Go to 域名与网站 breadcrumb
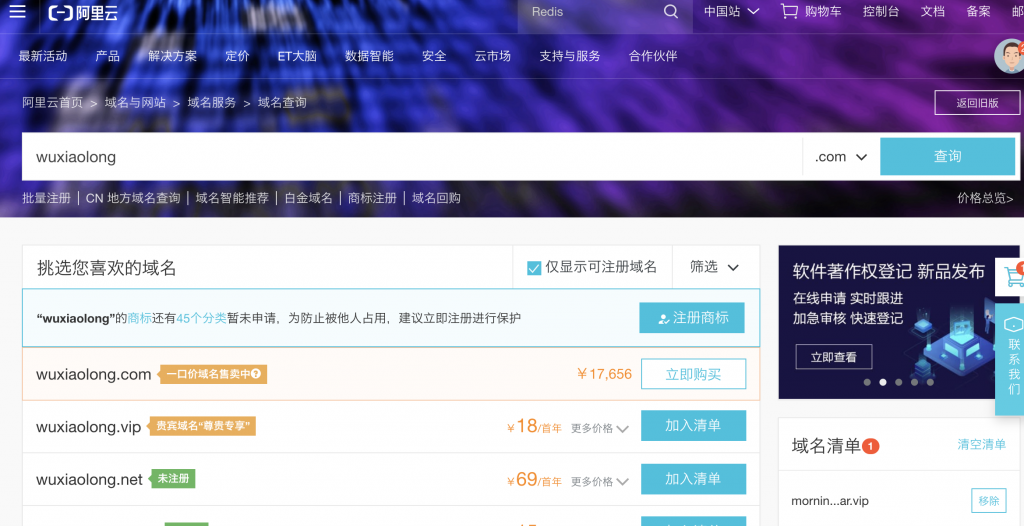Viewport: 1024px width, 526px height. pyautogui.click(x=135, y=103)
